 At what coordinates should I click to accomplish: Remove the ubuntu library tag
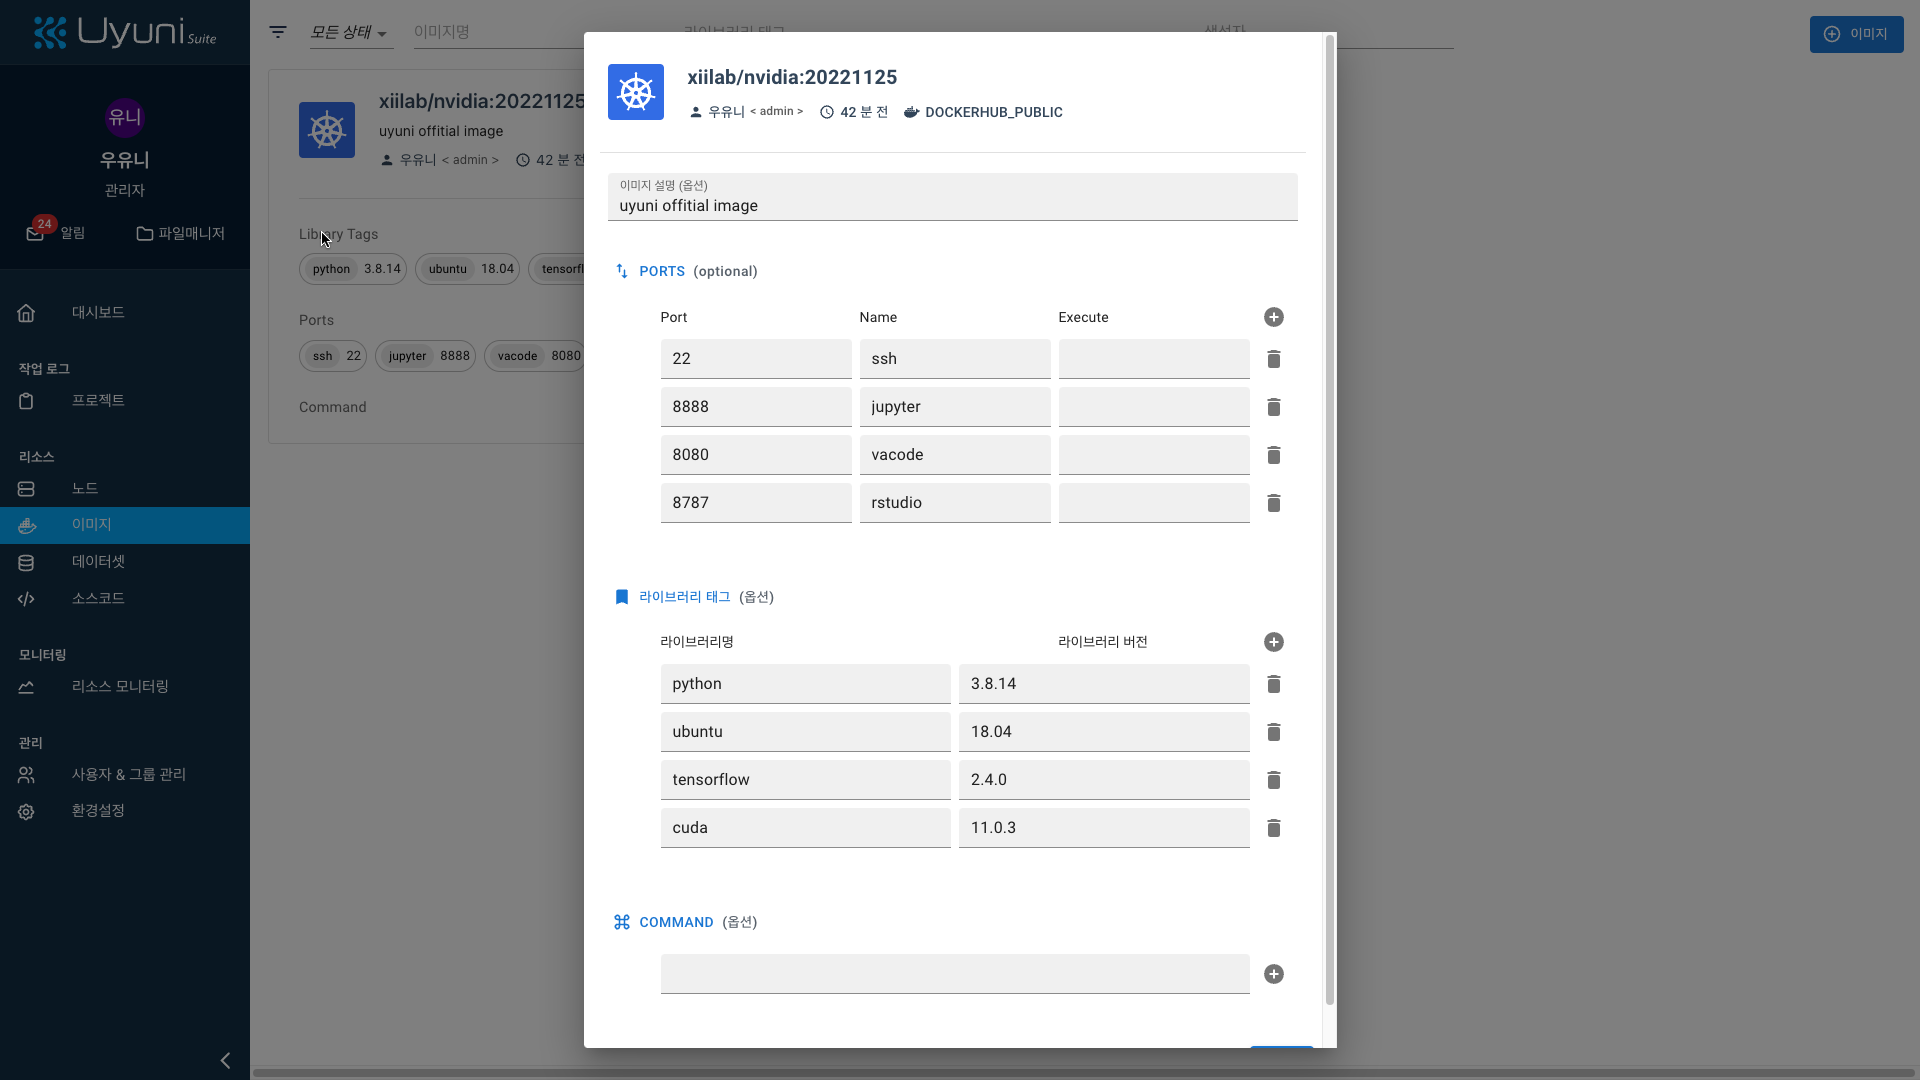click(x=1273, y=732)
